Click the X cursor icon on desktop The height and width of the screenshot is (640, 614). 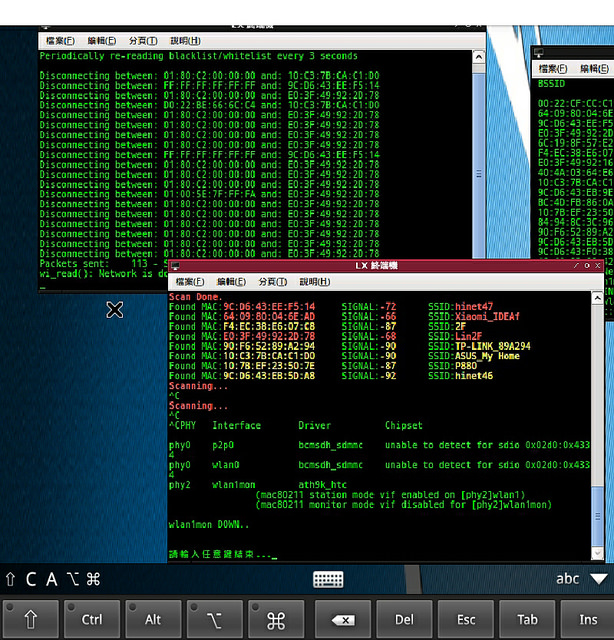coord(115,310)
